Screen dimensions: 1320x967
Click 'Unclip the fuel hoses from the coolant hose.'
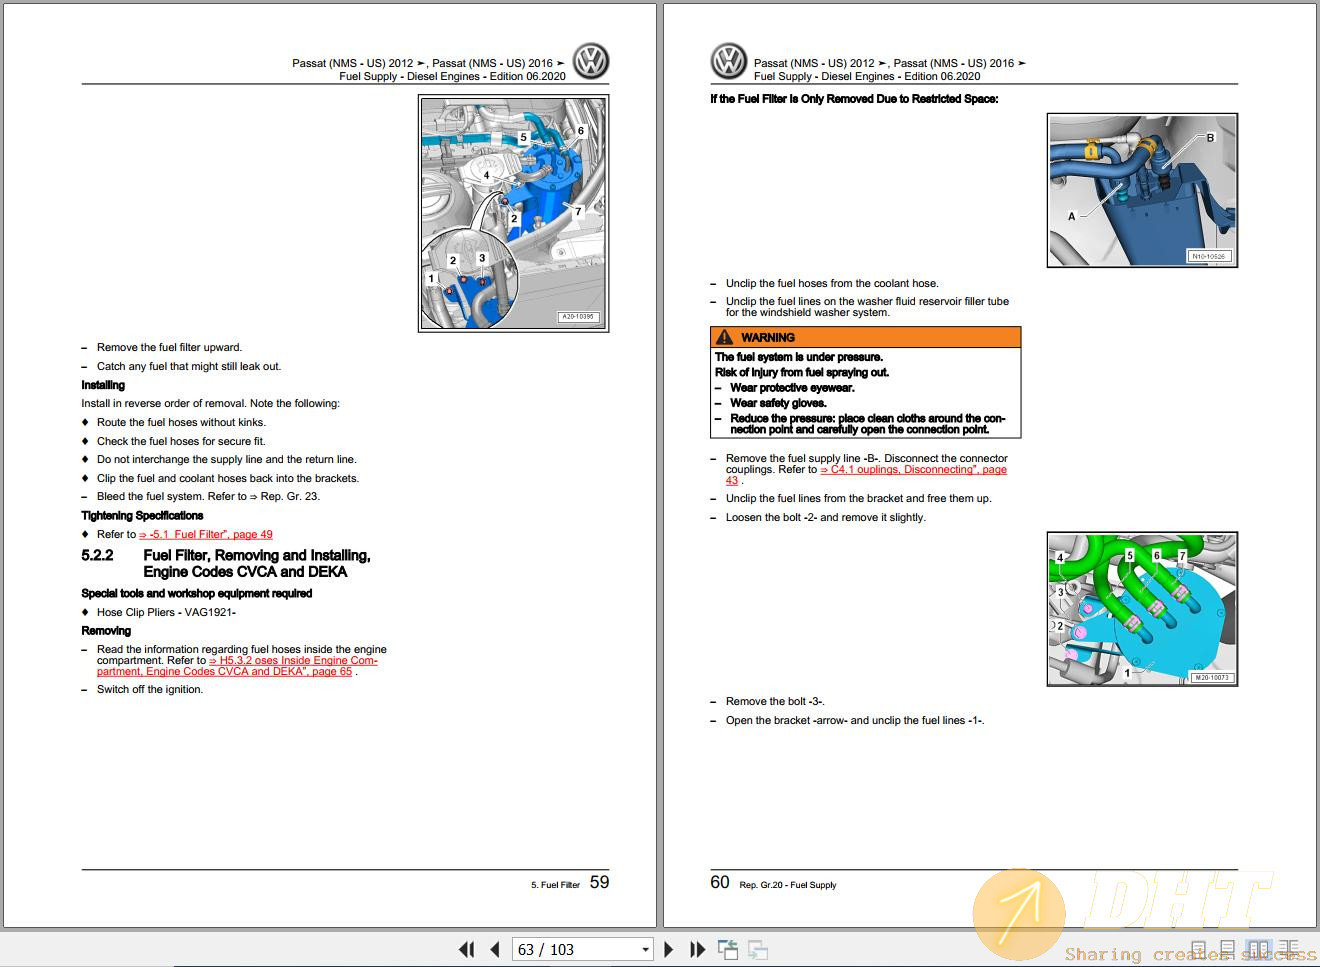[832, 283]
